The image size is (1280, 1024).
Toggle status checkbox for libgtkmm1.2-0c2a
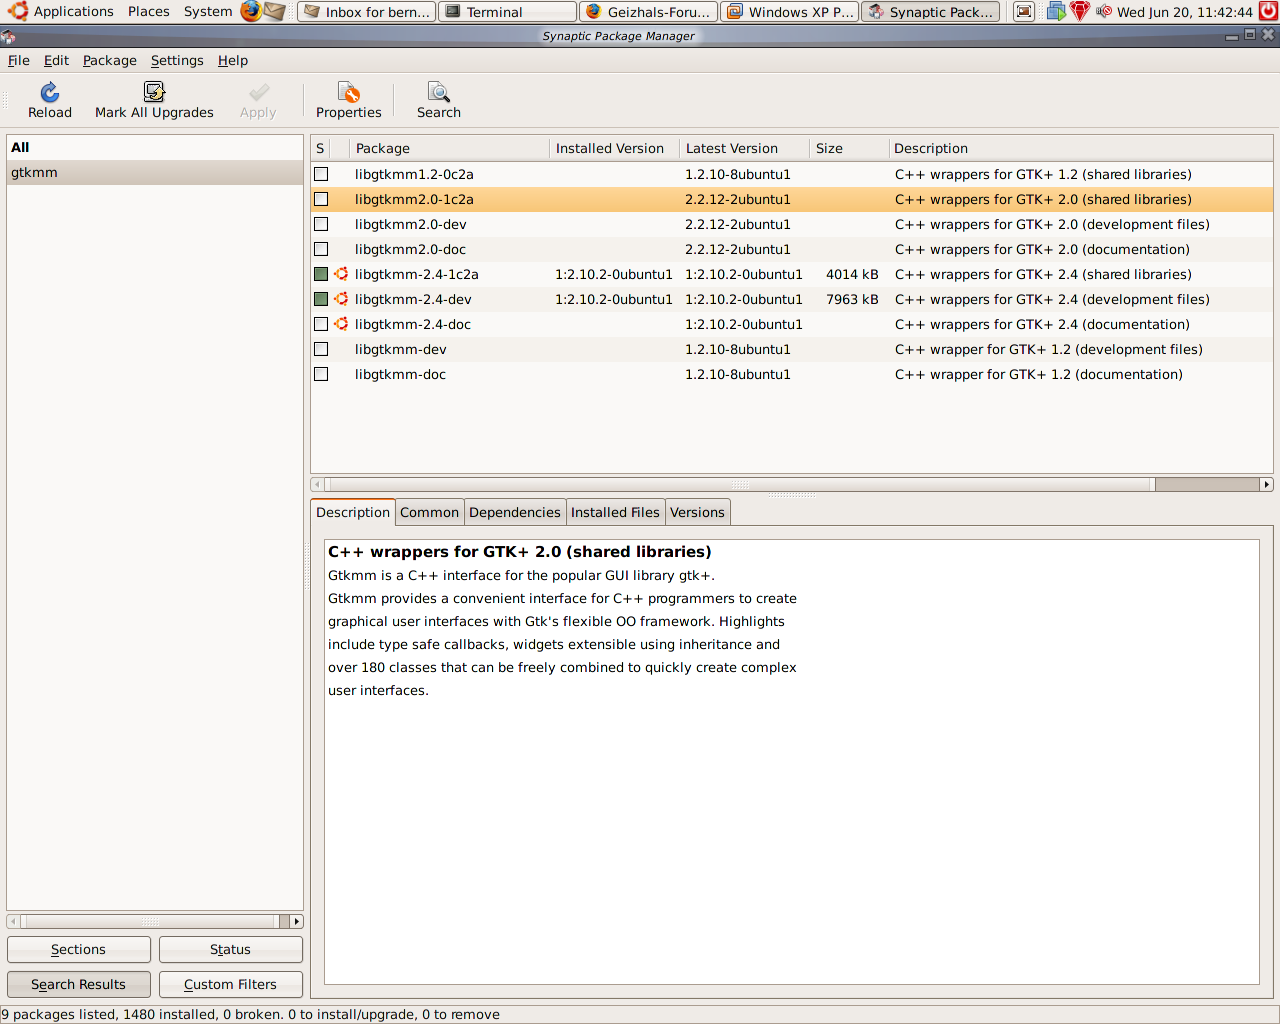[321, 174]
